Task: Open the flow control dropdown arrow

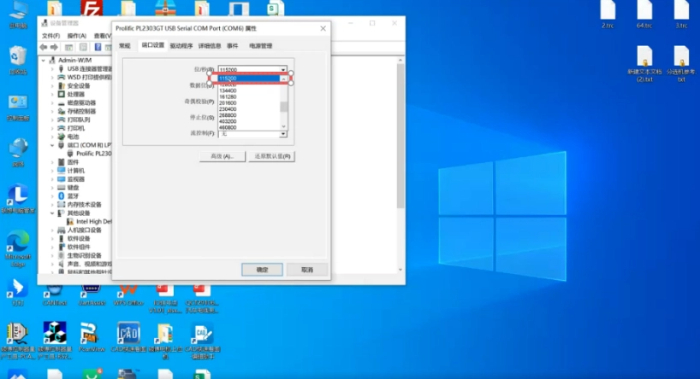Action: click(283, 134)
